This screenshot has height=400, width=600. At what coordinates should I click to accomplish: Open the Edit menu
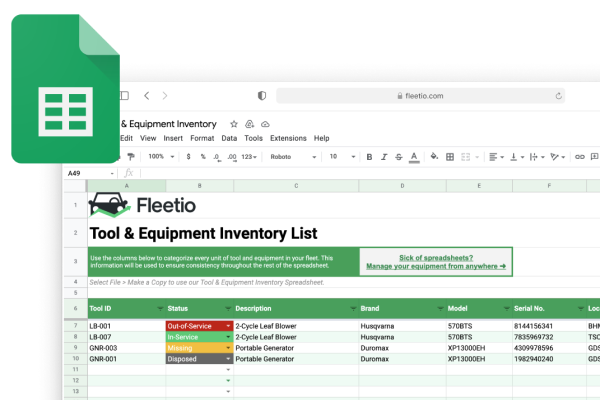[x=126, y=138]
